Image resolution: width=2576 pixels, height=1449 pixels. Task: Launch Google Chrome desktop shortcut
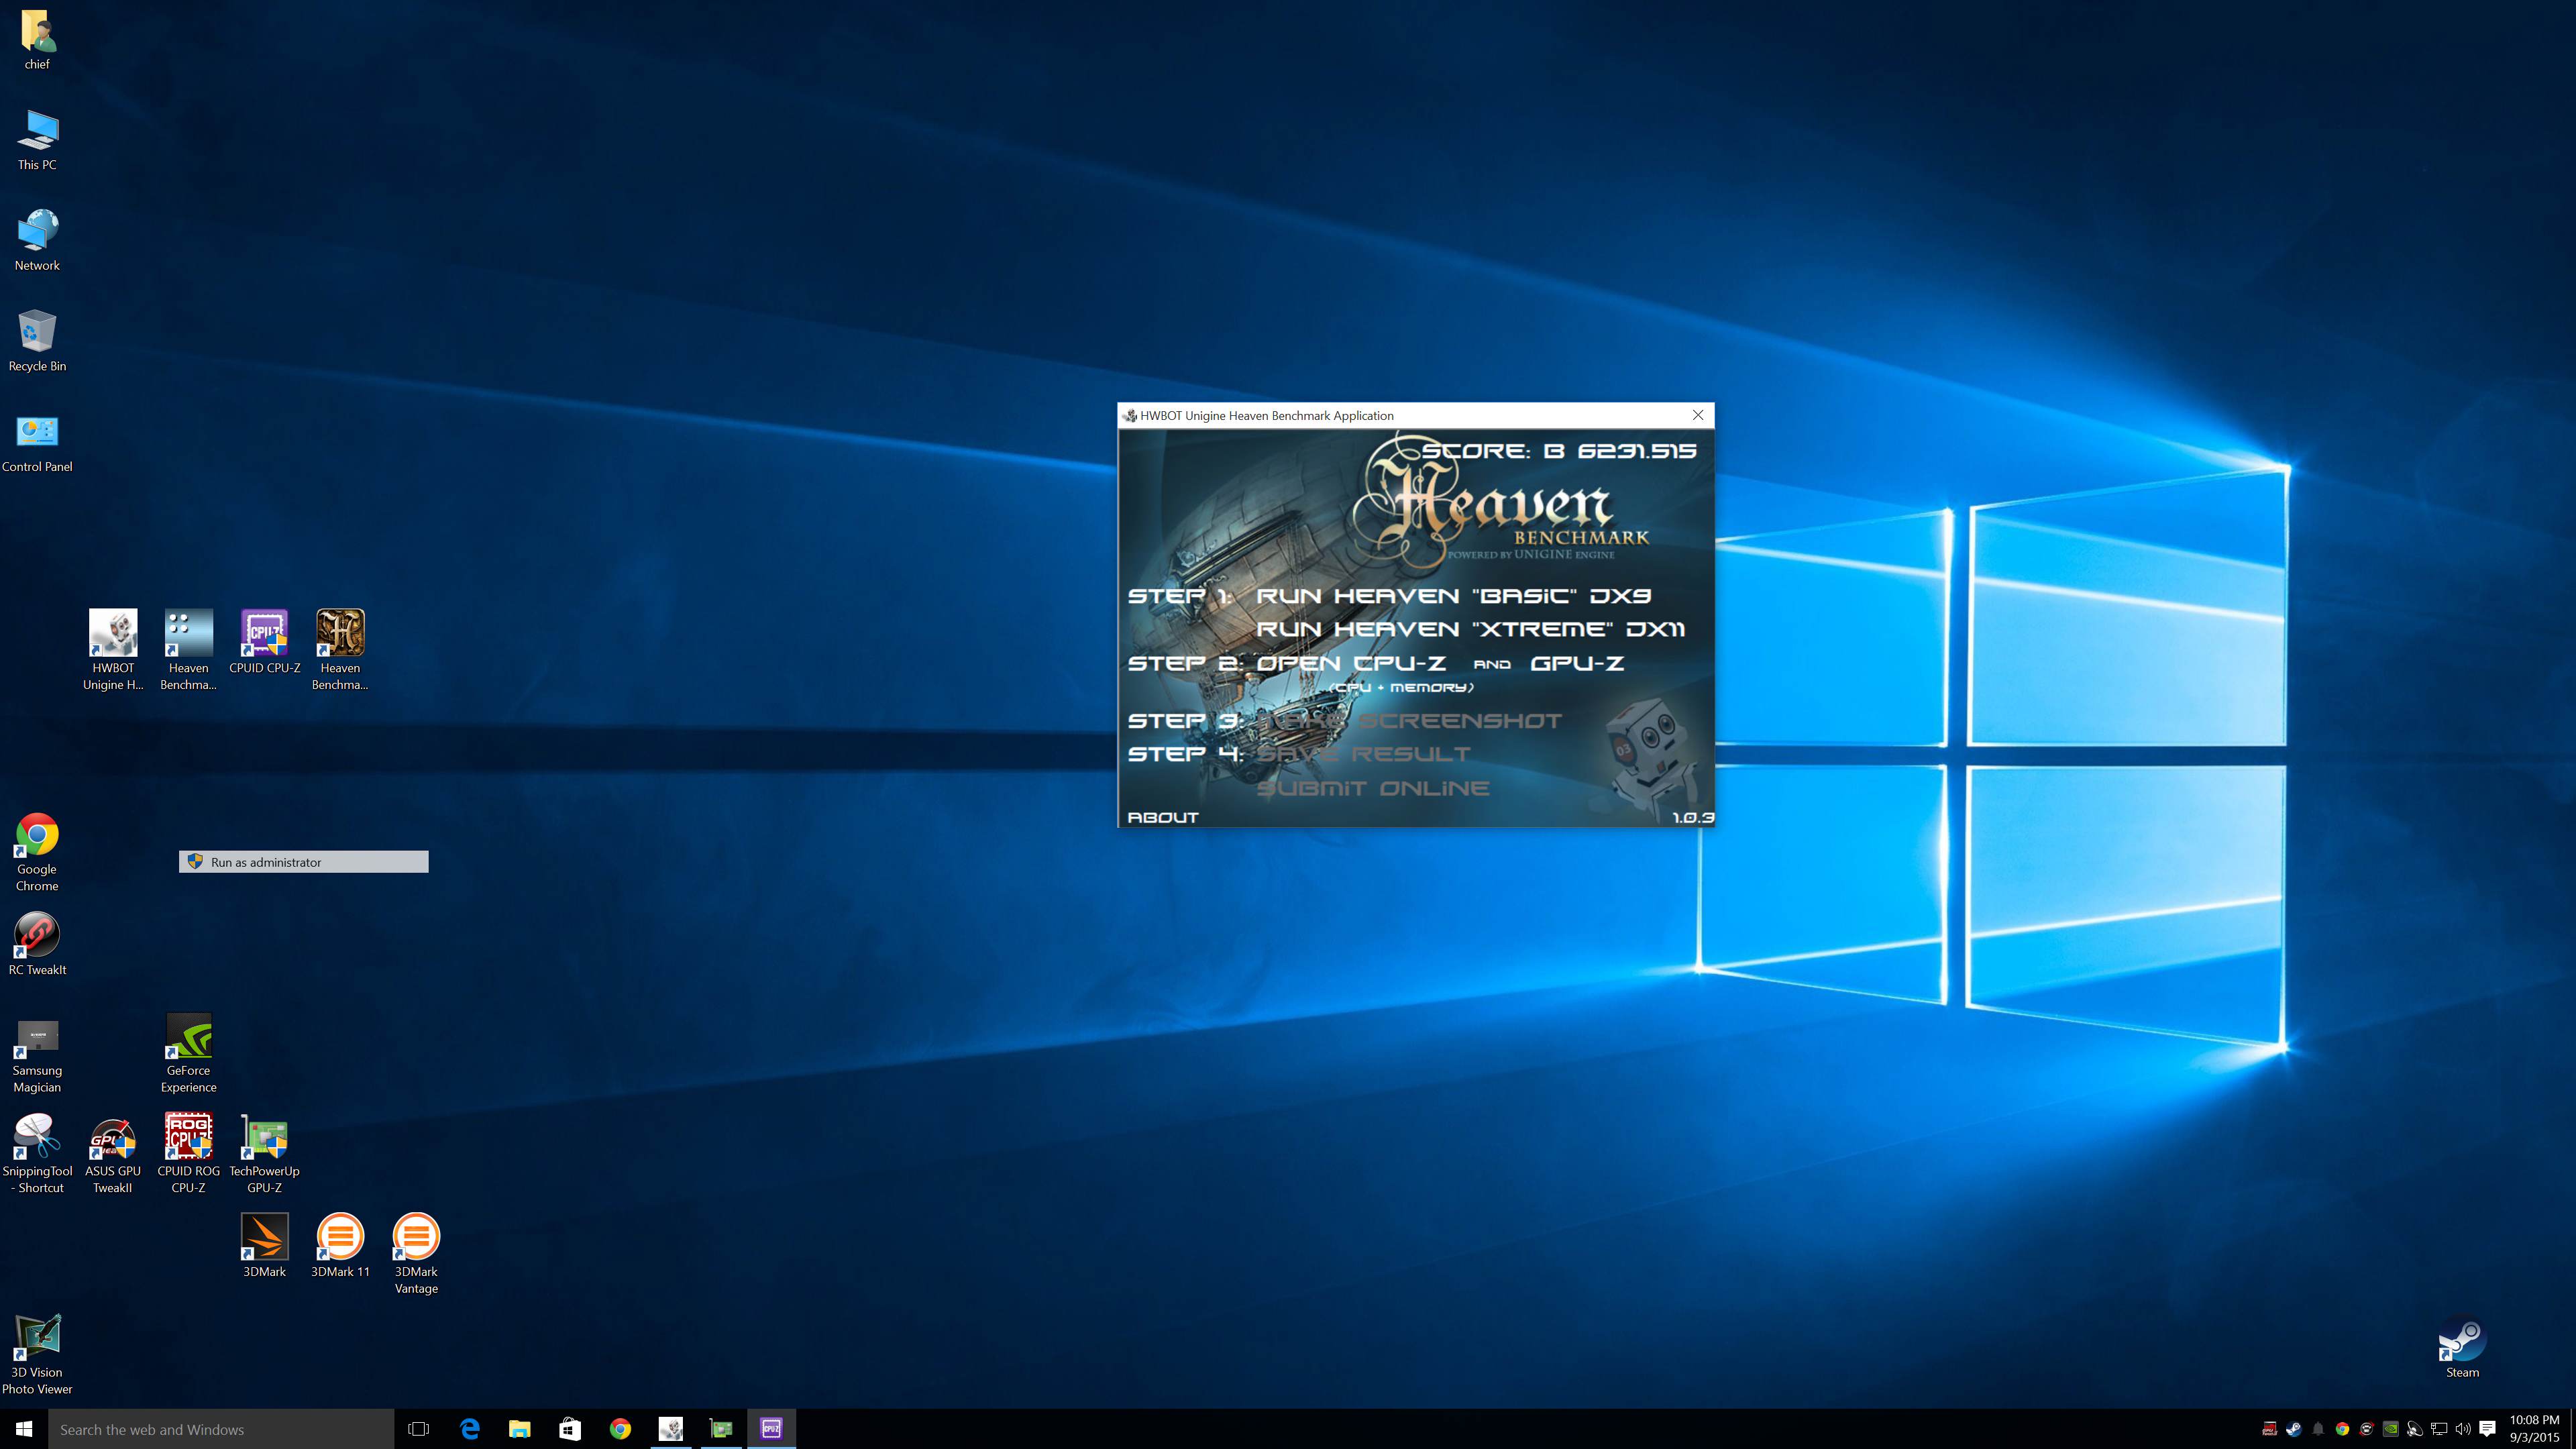point(37,852)
